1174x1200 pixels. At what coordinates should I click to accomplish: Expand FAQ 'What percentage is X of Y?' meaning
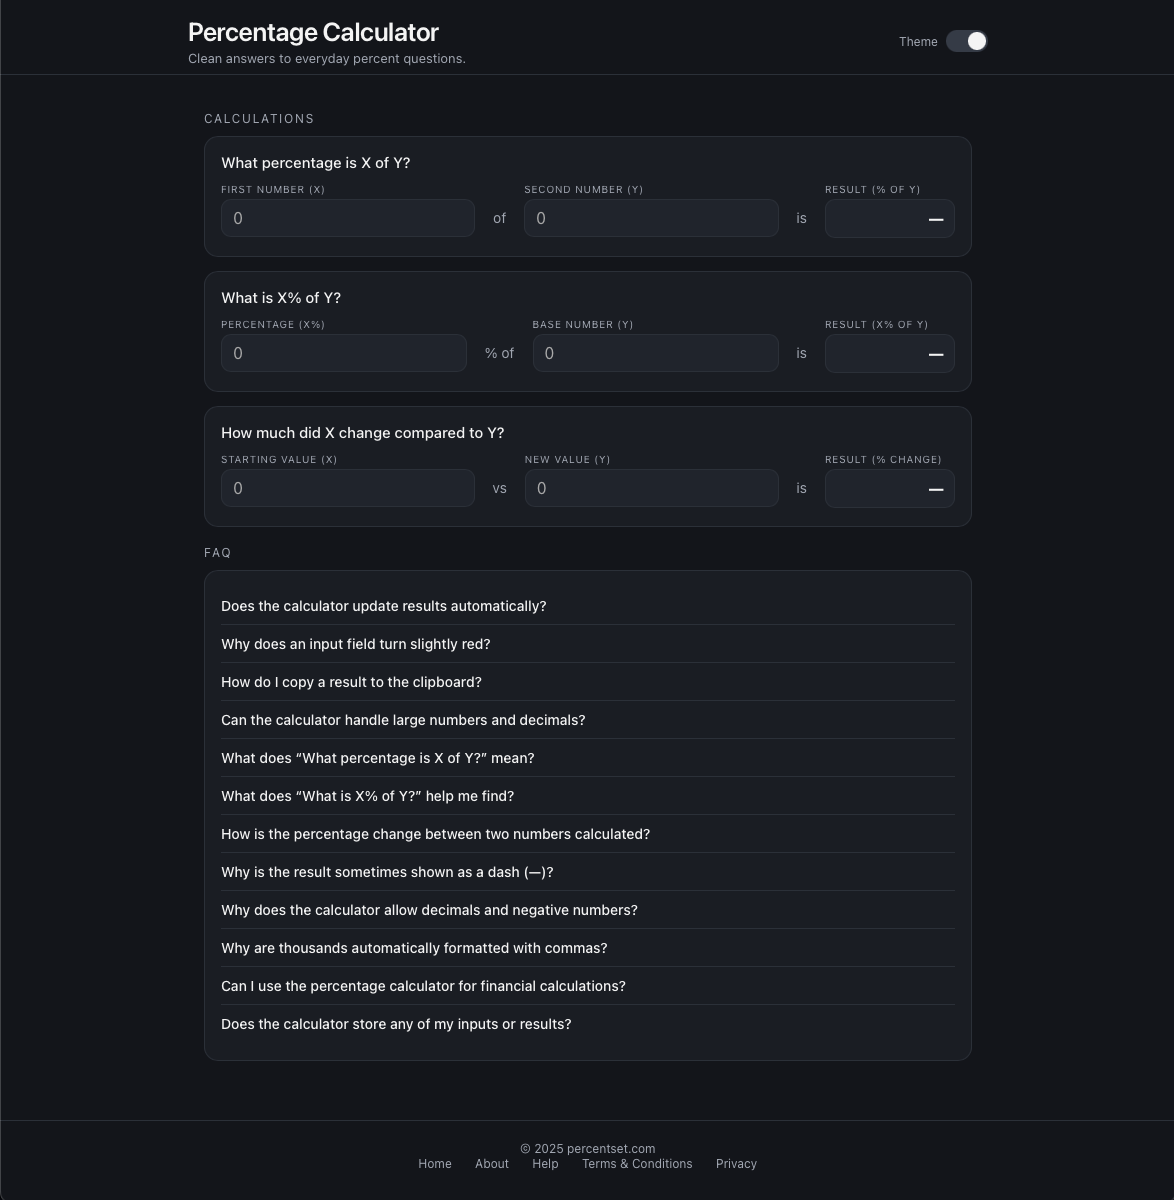tap(588, 758)
